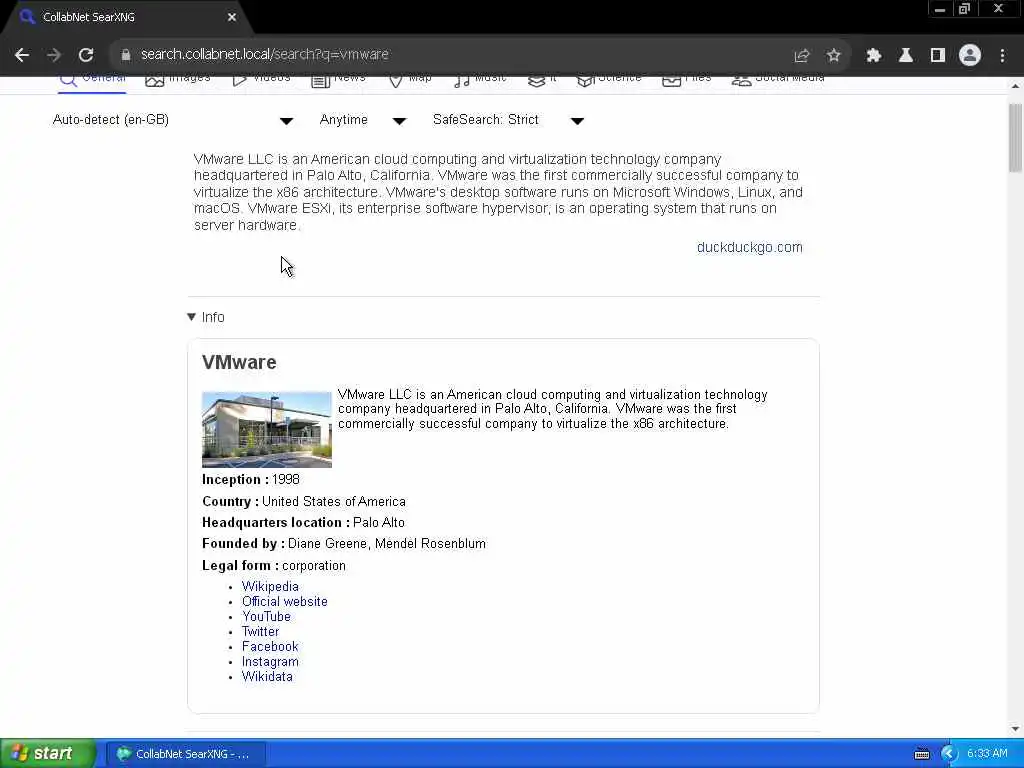
Task: Click the 'Legal form : corporation' line
Action: [274, 566]
